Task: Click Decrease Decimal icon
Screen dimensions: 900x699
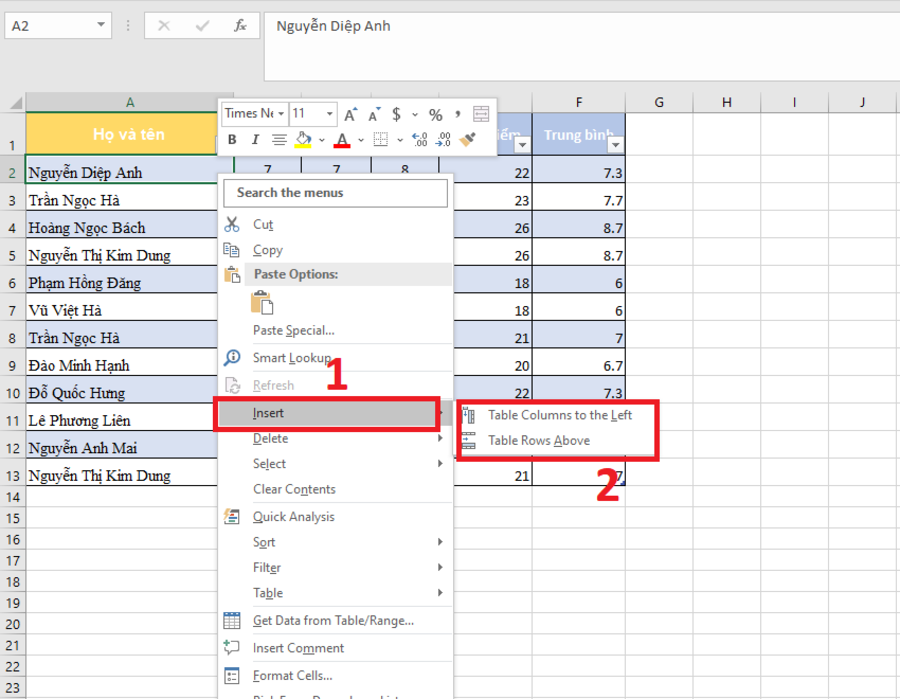Action: [x=443, y=139]
